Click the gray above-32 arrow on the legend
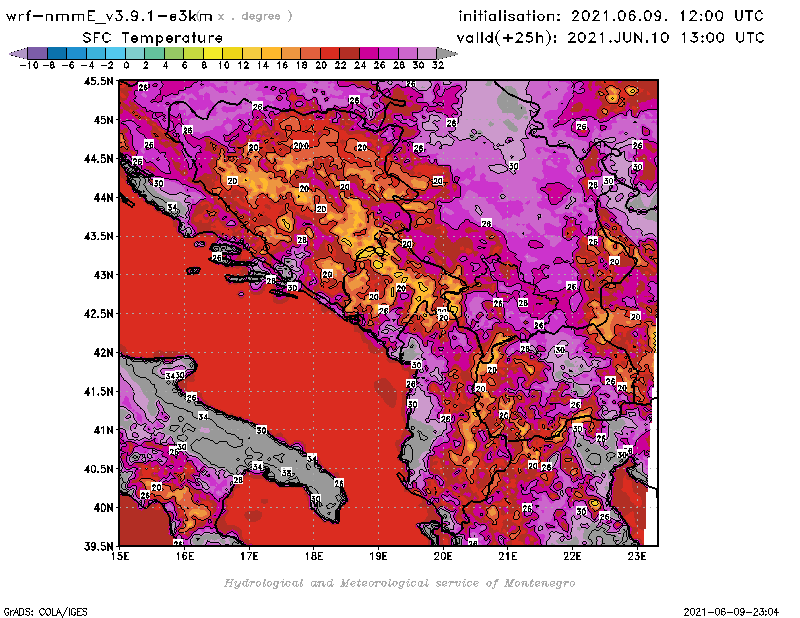Screen dimensions: 800x618 (x=446, y=54)
